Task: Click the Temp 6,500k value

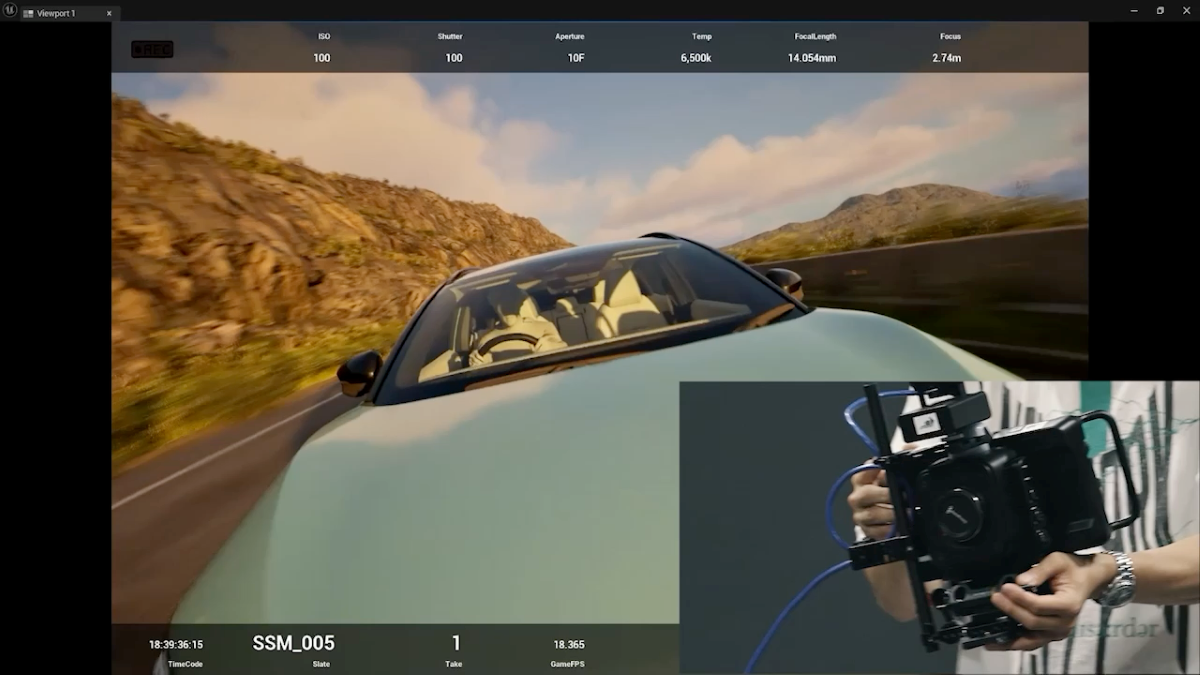Action: point(696,58)
